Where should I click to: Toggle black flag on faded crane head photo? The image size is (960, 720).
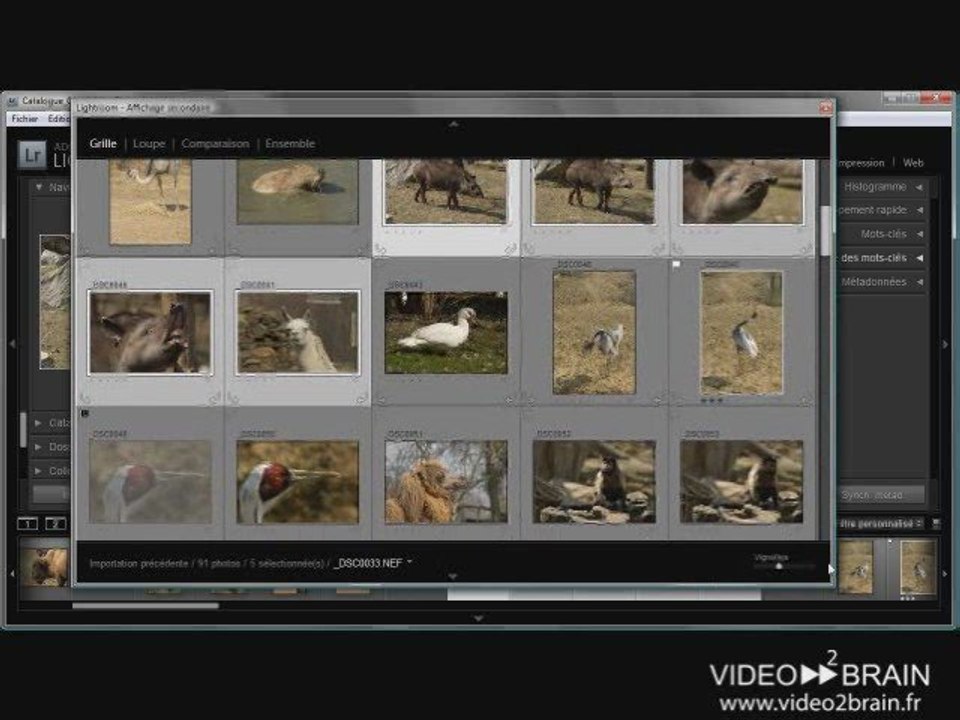pos(84,414)
